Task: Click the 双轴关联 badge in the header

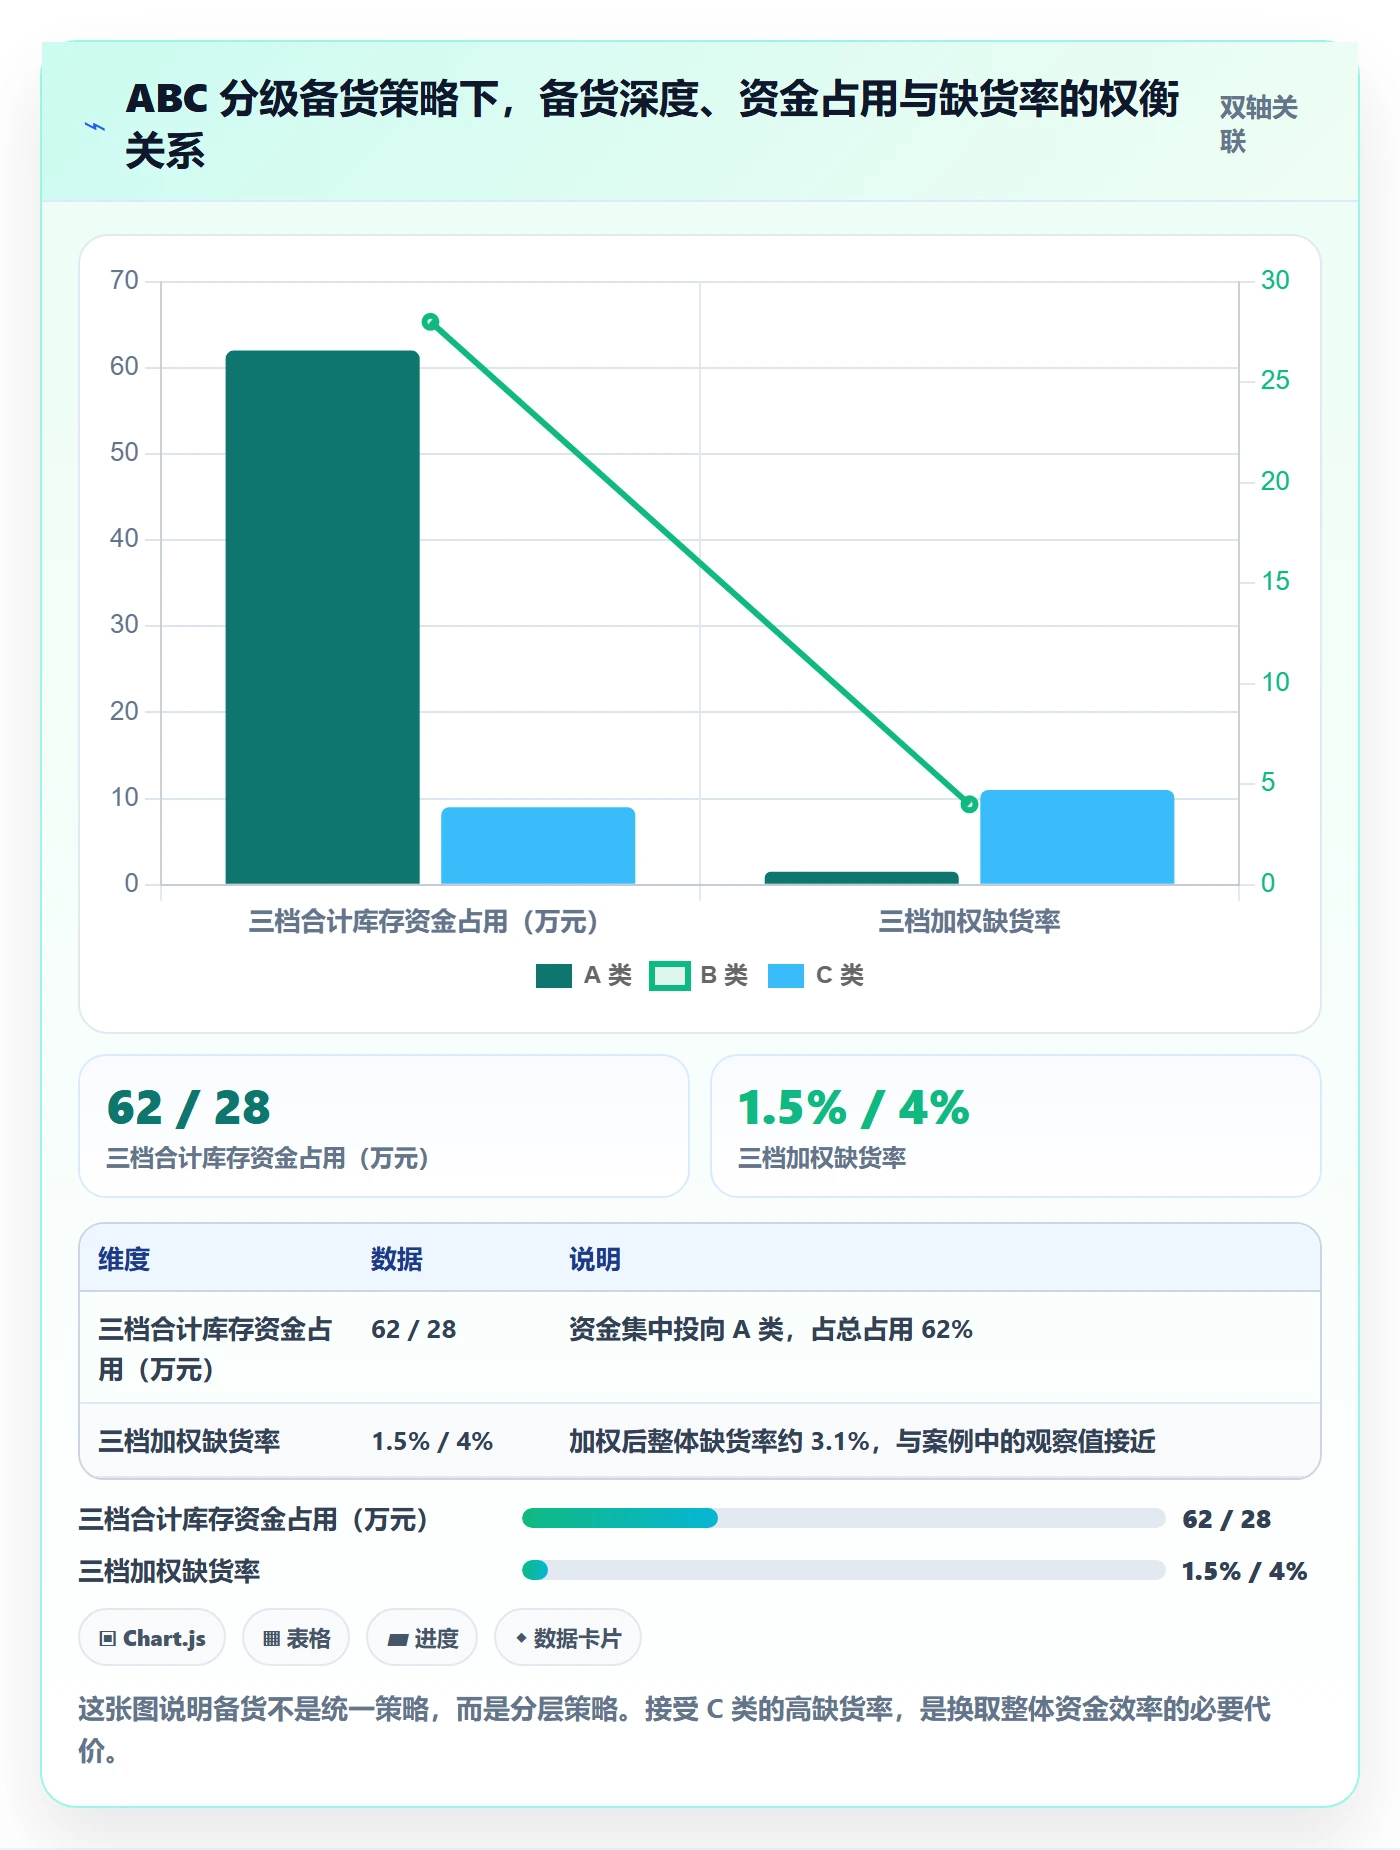Action: tap(1259, 124)
